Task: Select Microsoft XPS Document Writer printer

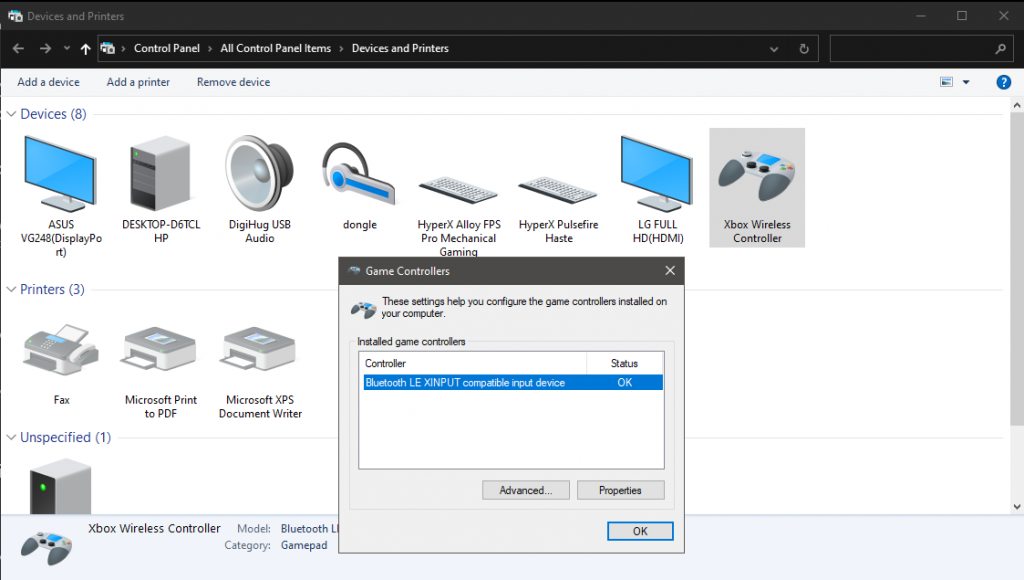Action: [261, 371]
